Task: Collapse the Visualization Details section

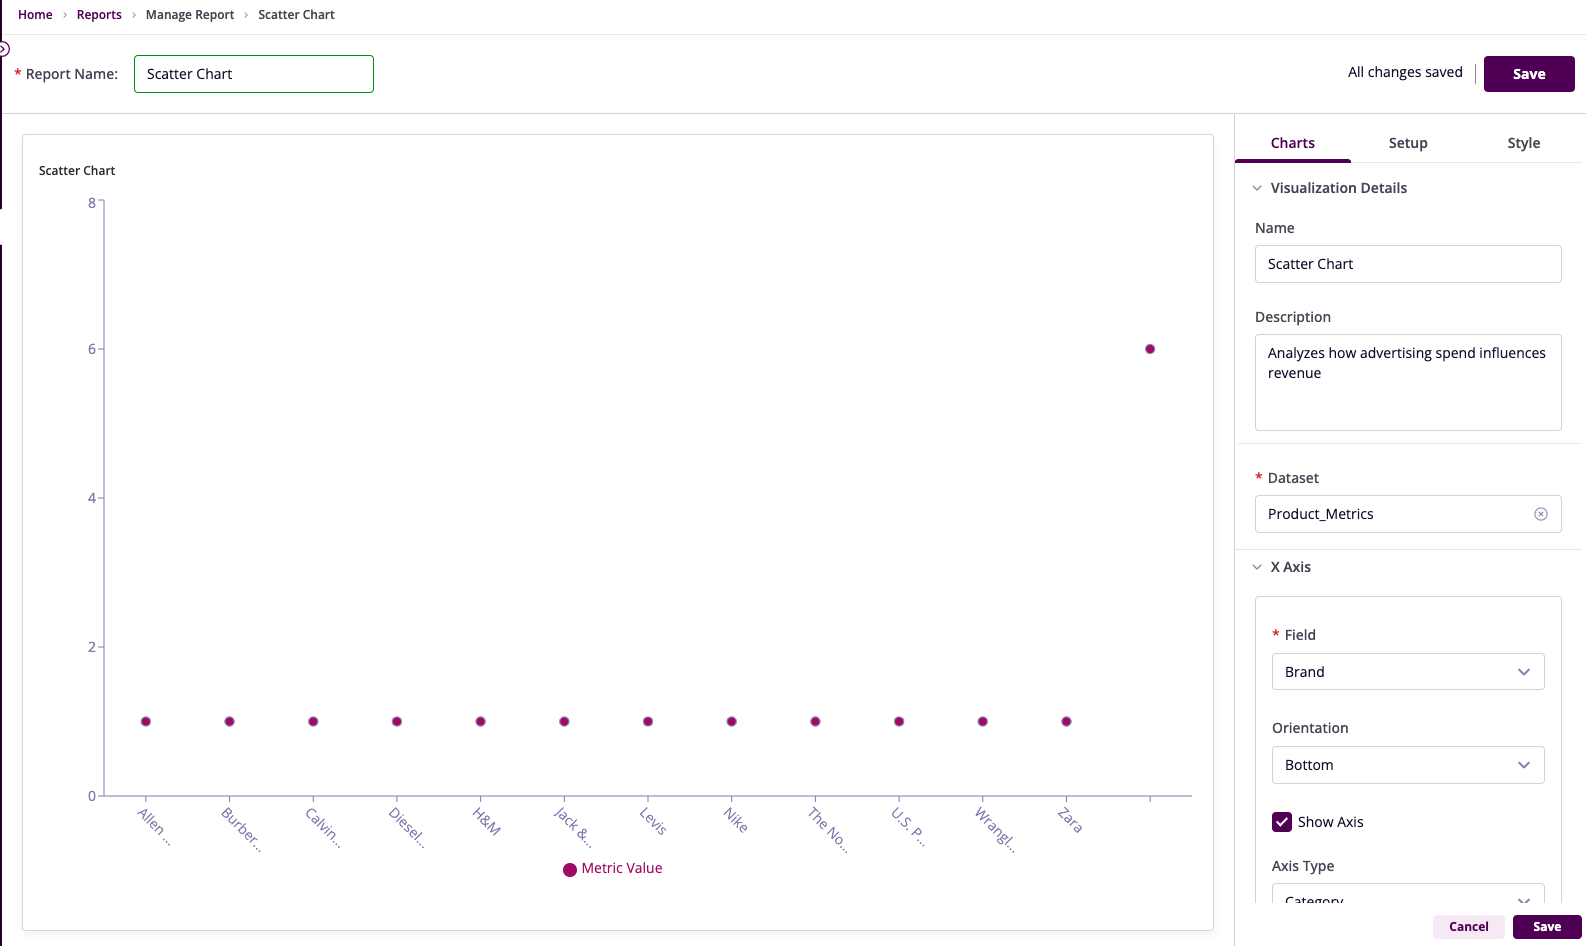Action: [x=1257, y=188]
